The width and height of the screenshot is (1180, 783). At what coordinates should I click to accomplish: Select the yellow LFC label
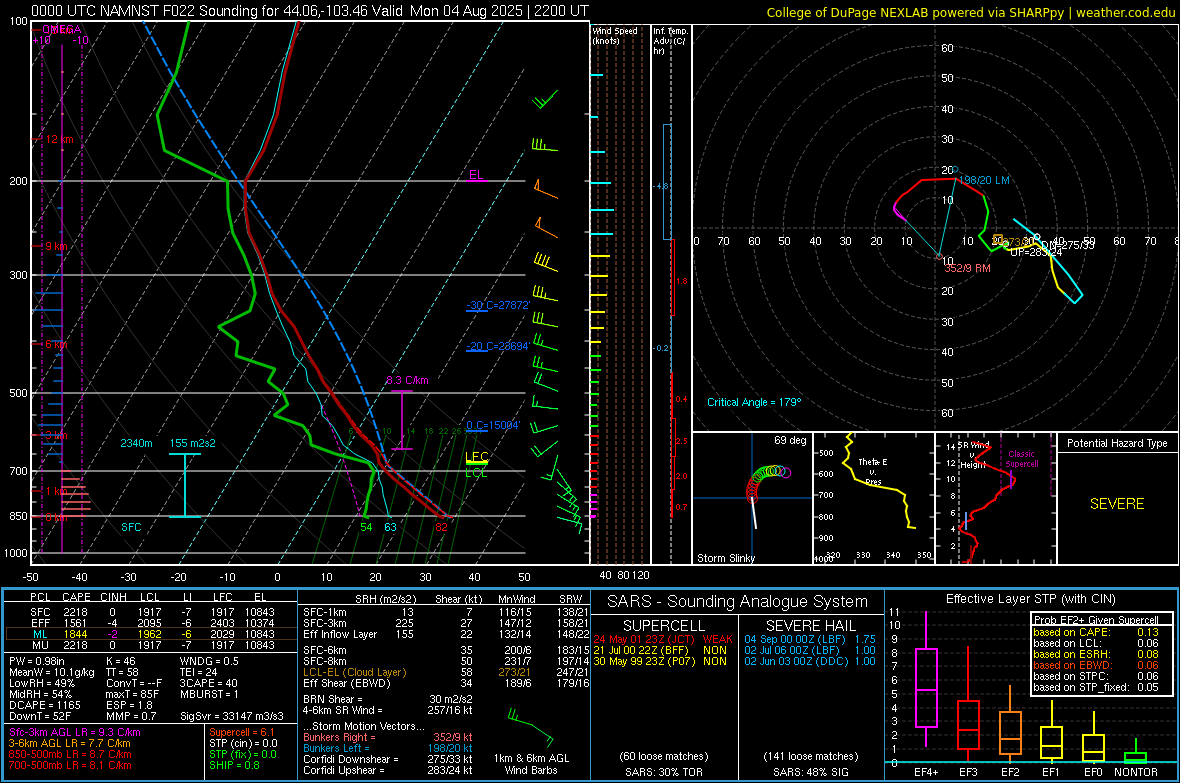pyautogui.click(x=477, y=456)
